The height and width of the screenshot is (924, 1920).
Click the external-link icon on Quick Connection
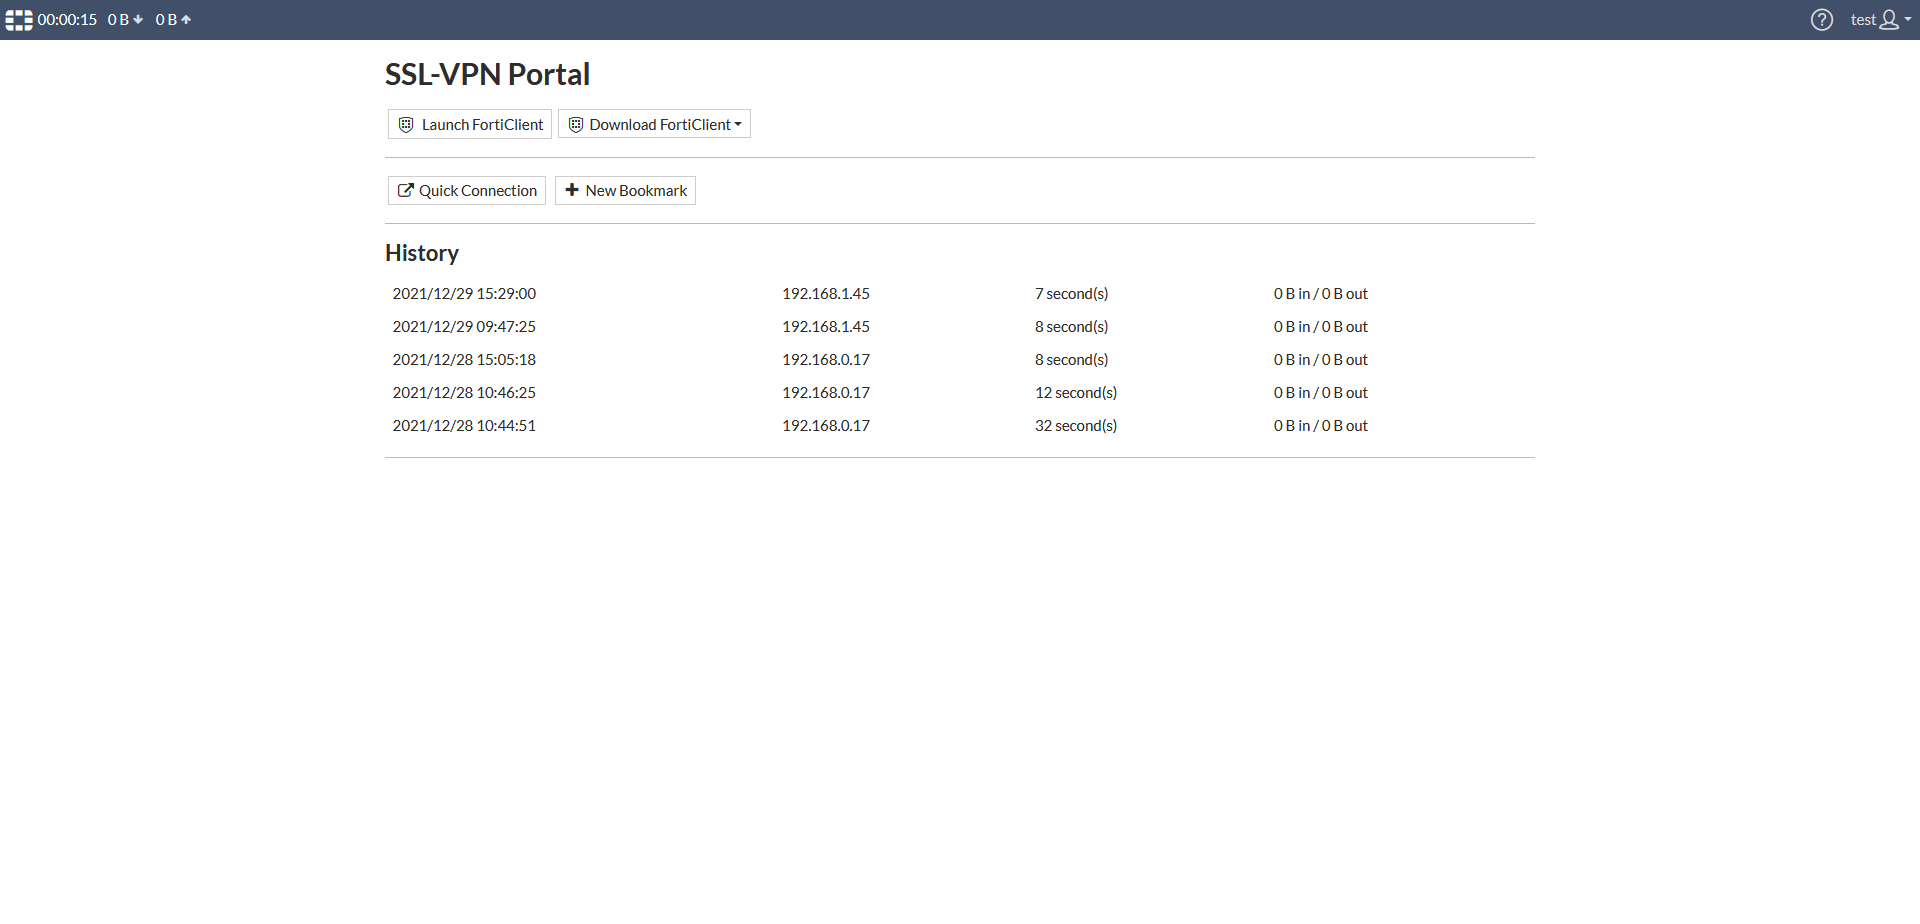(x=406, y=190)
